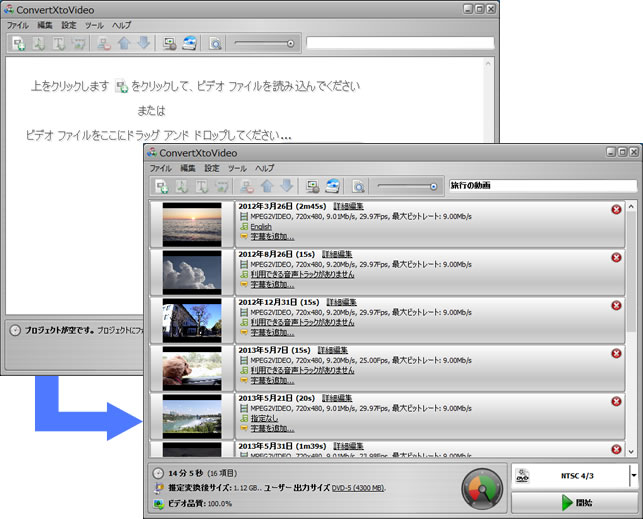Open ツール menu in front window
This screenshot has width=643, height=519.
tap(237, 168)
